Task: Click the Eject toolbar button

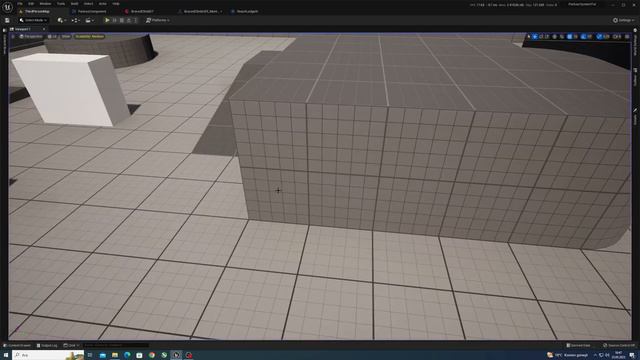Action: (x=129, y=20)
